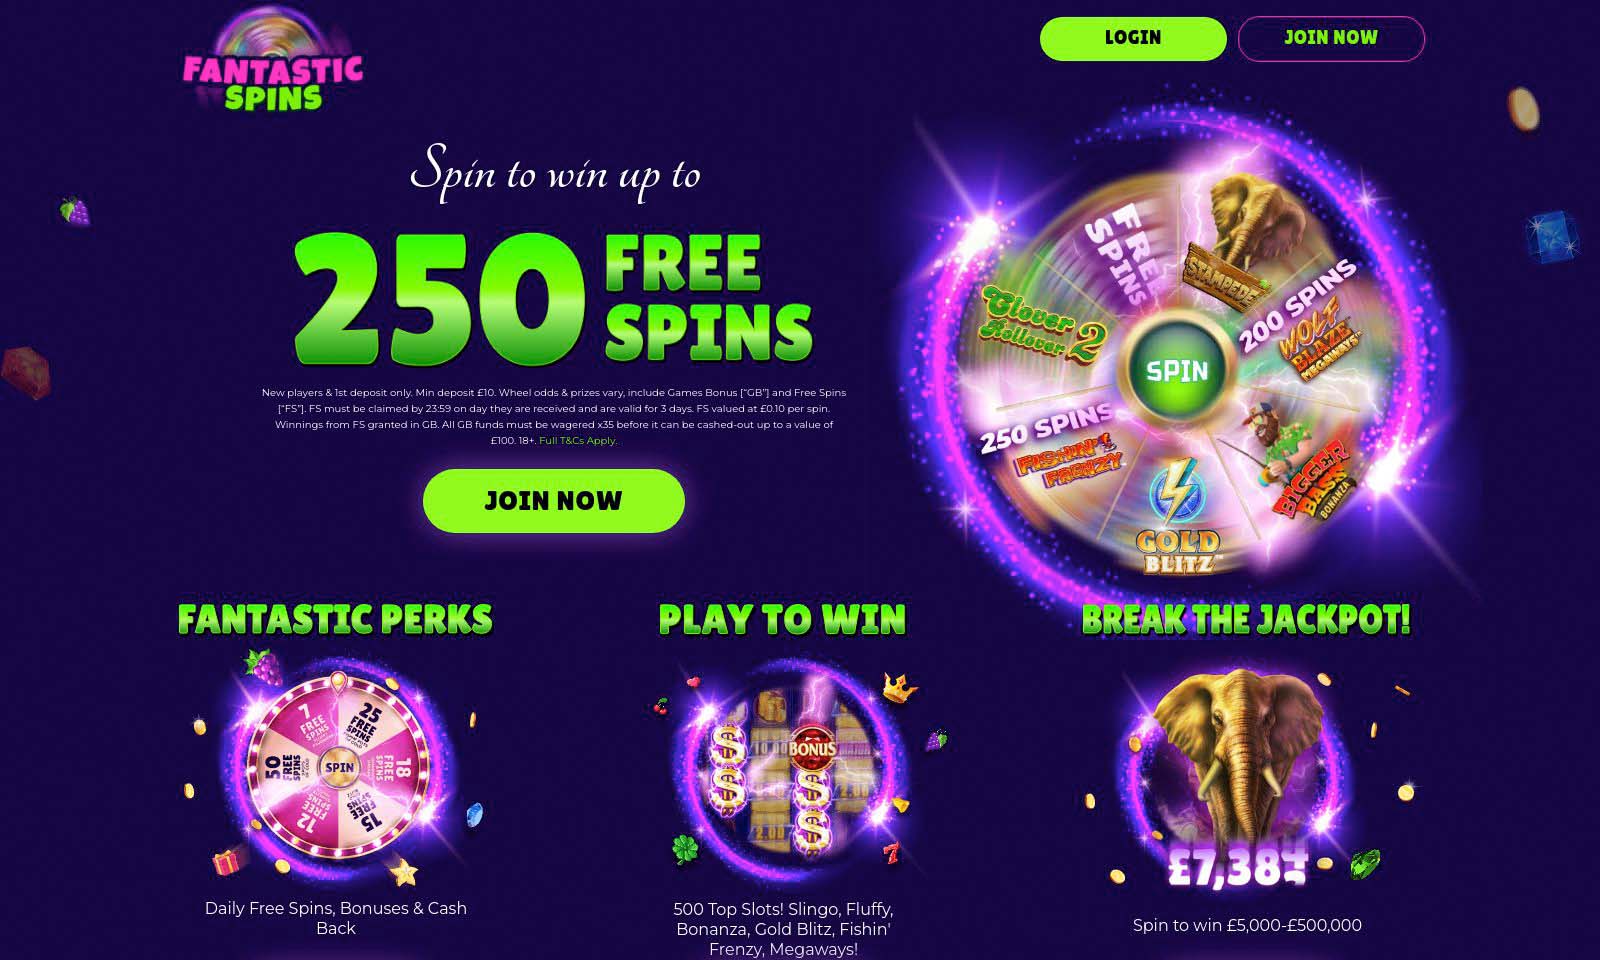This screenshot has width=1600, height=960.
Task: Click the Break The Jackpot heading
Action: coord(1246,619)
